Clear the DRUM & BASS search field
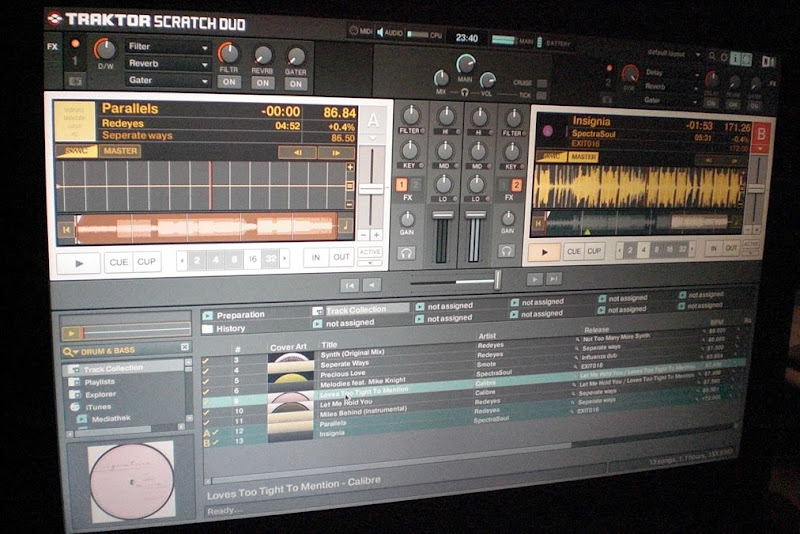 tap(185, 347)
